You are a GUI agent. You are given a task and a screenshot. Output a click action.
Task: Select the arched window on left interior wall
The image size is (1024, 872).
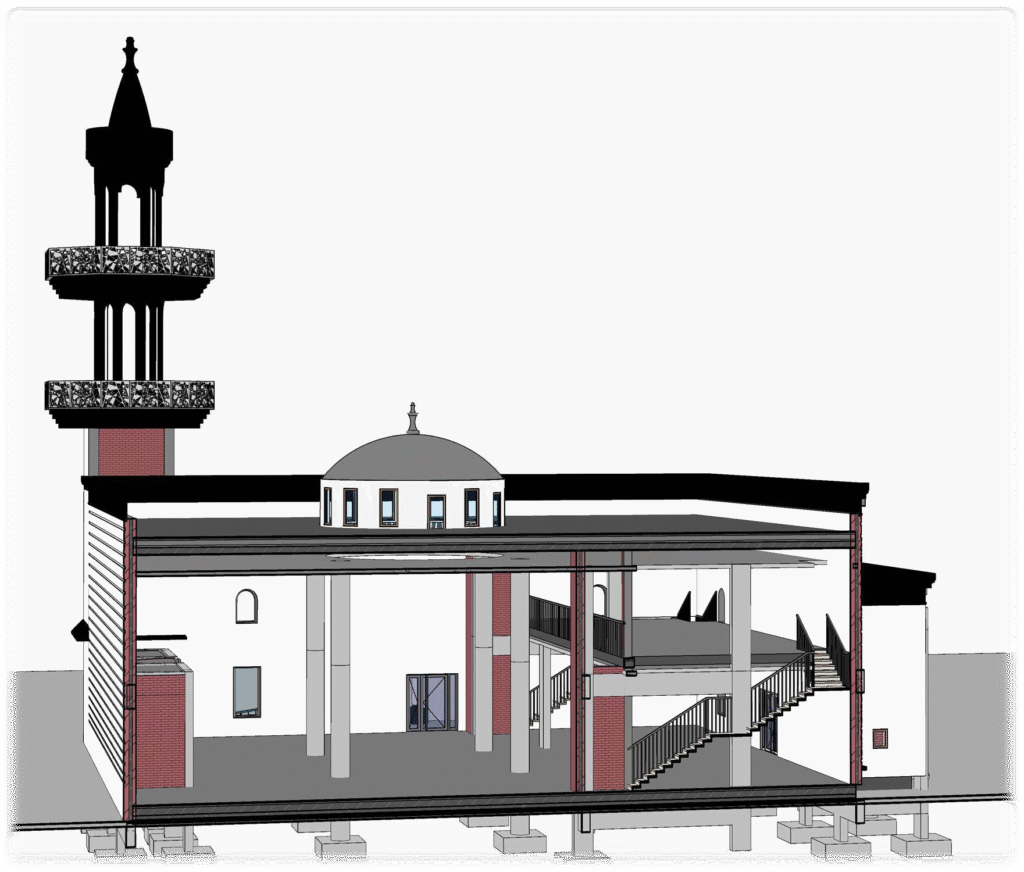(246, 606)
